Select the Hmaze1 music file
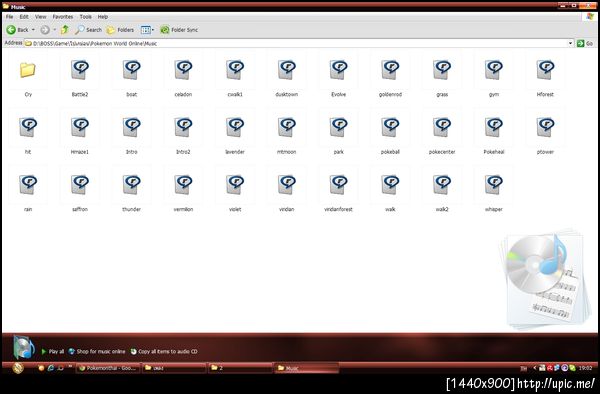The width and height of the screenshot is (600, 394). tap(80, 128)
